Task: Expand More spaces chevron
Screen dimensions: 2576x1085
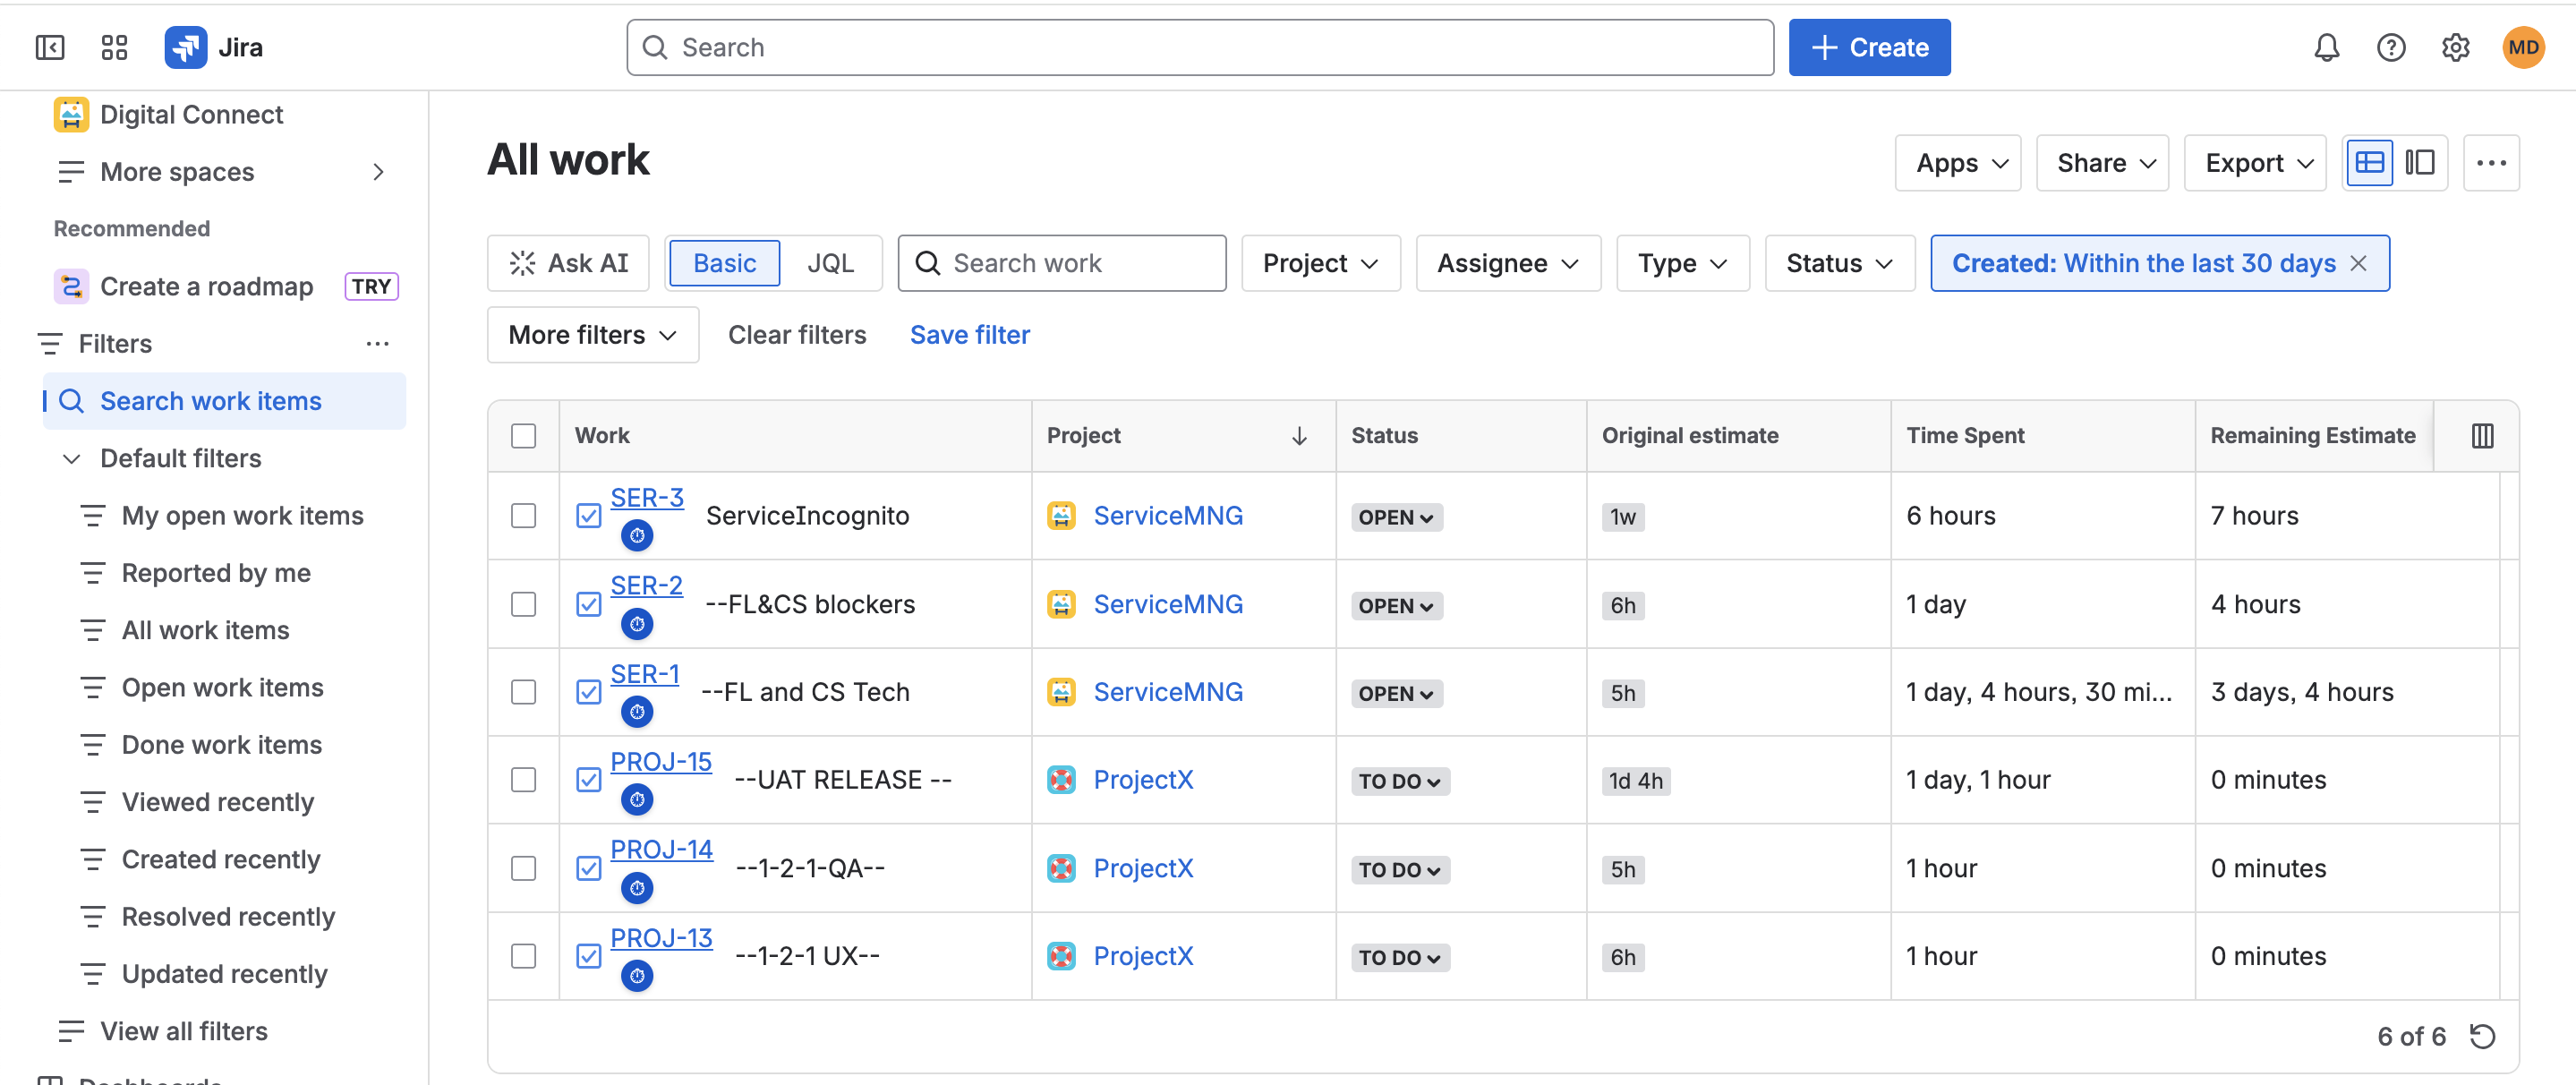Action: click(x=378, y=172)
